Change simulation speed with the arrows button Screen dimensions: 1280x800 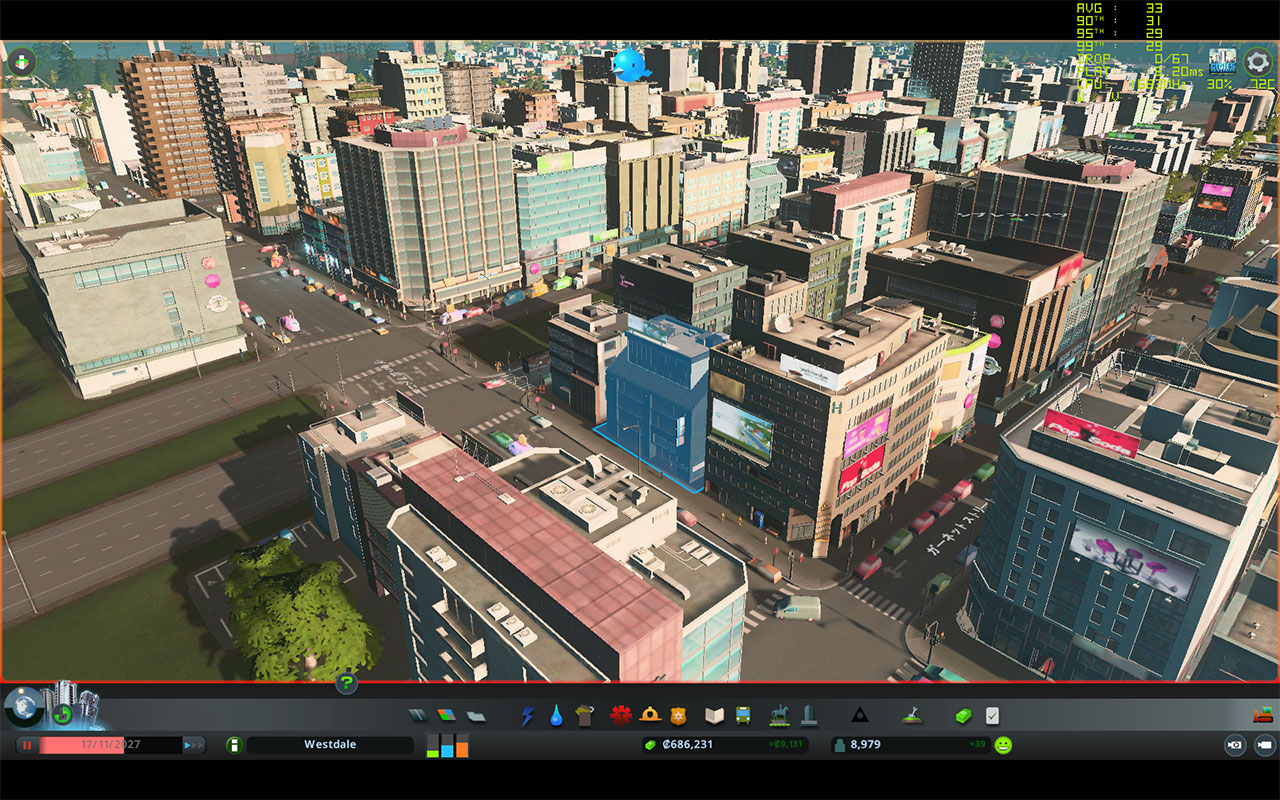click(194, 745)
